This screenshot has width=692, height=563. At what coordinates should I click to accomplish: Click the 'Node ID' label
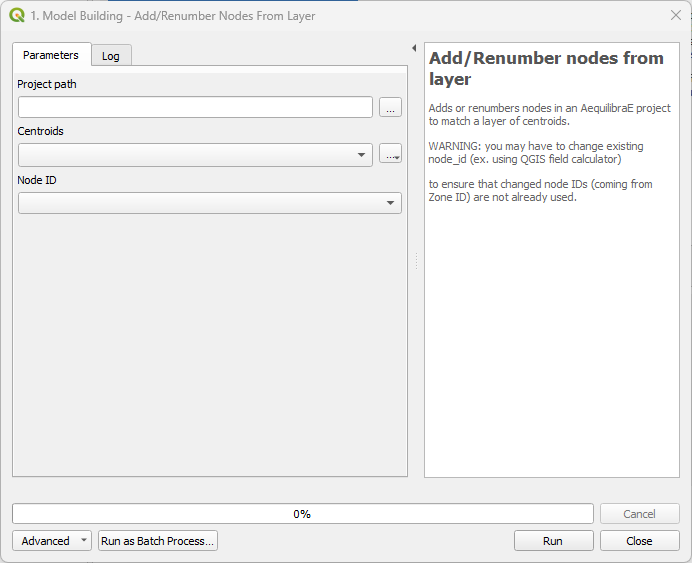coord(37,180)
